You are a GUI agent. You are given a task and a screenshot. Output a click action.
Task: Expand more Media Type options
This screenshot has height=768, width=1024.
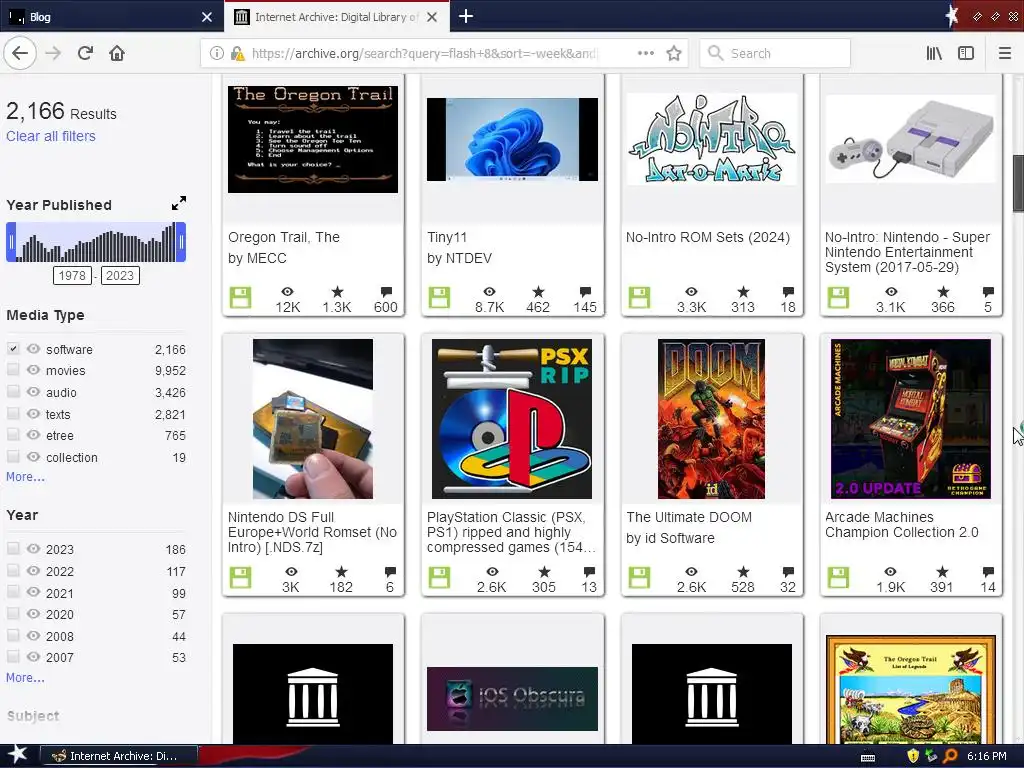click(x=25, y=477)
